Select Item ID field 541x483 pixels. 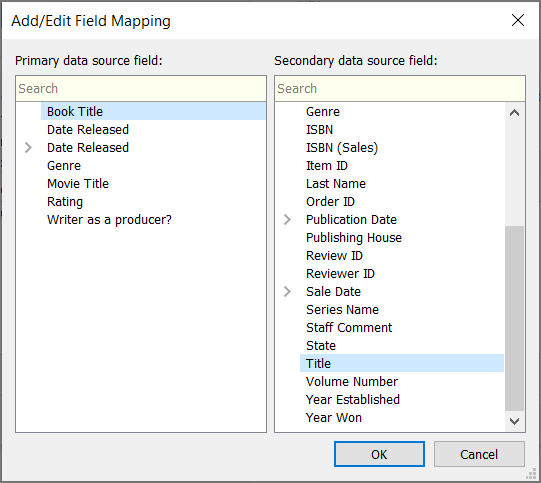[327, 166]
